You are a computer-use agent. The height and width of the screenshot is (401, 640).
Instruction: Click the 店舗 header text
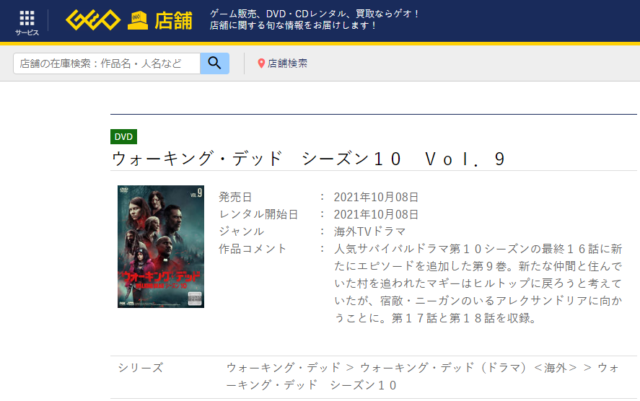(x=173, y=20)
